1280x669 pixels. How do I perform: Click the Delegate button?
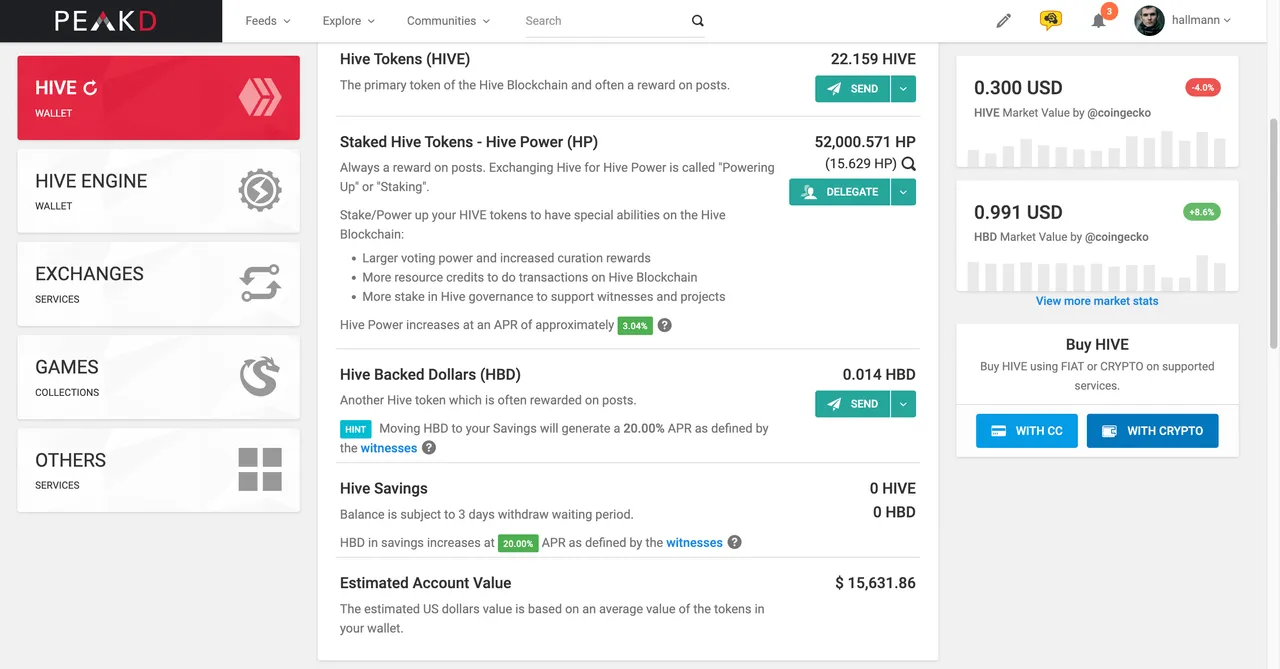[x=839, y=192]
